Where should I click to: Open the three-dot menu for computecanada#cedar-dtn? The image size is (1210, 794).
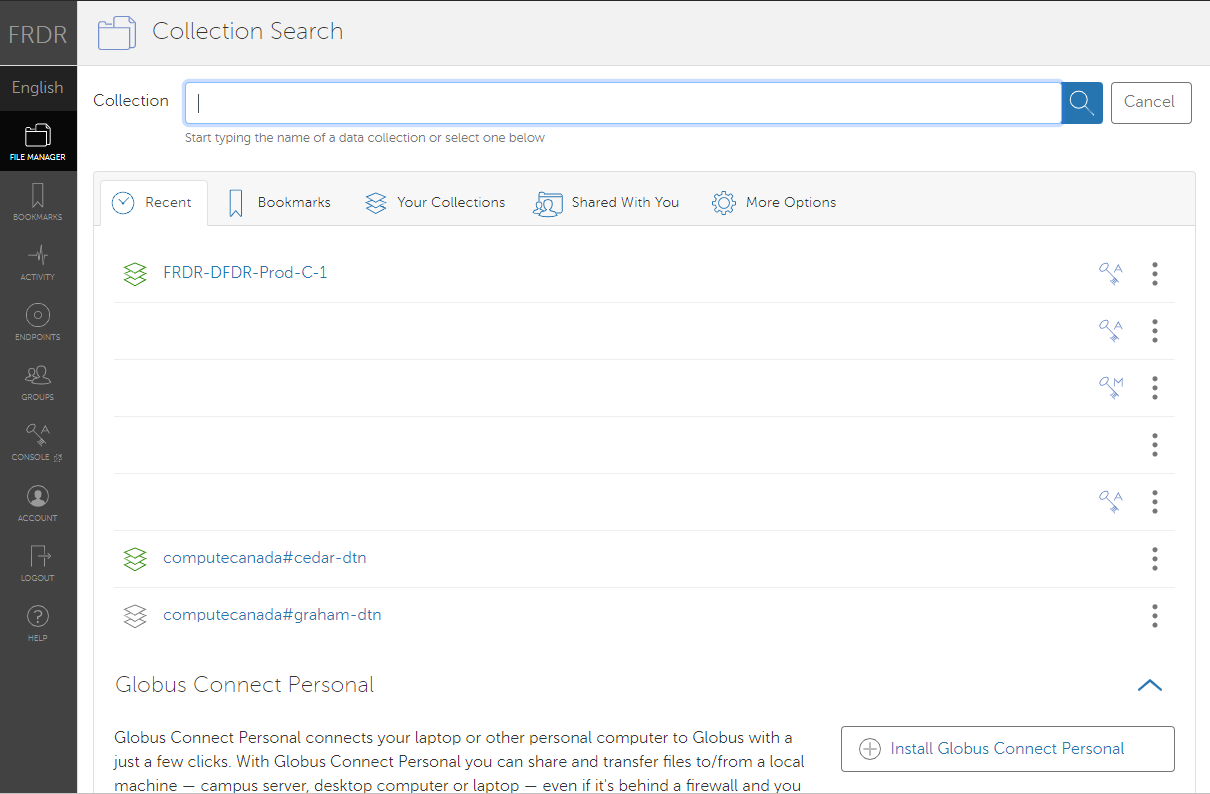click(x=1155, y=558)
